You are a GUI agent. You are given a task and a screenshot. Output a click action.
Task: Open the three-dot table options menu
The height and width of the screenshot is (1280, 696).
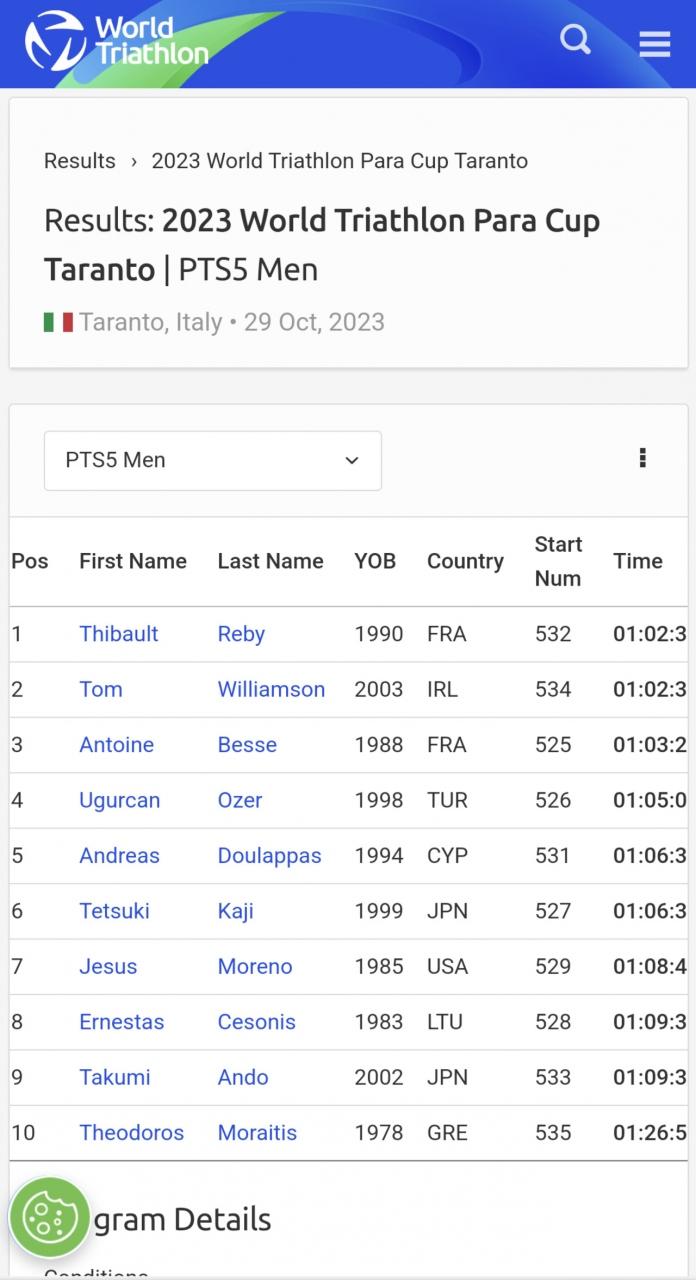coord(642,458)
